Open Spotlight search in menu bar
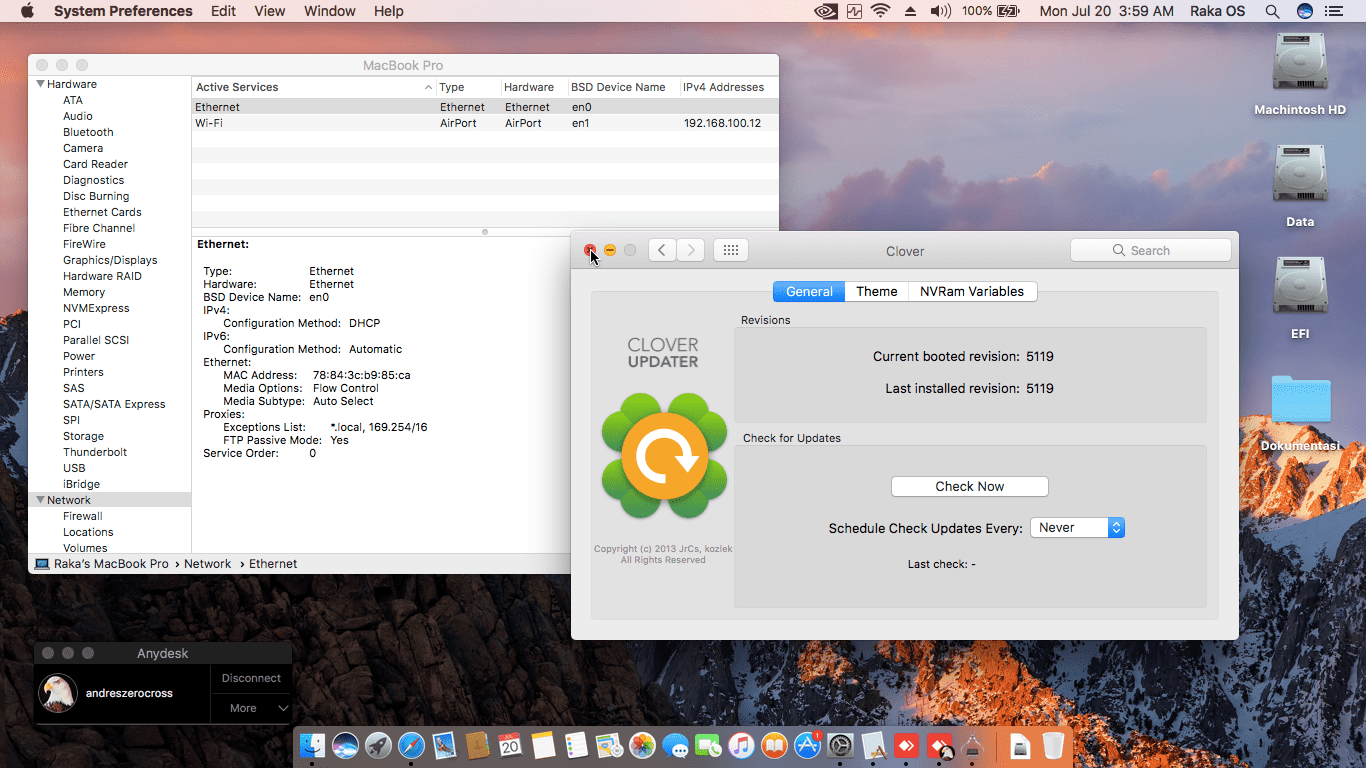 (1272, 11)
